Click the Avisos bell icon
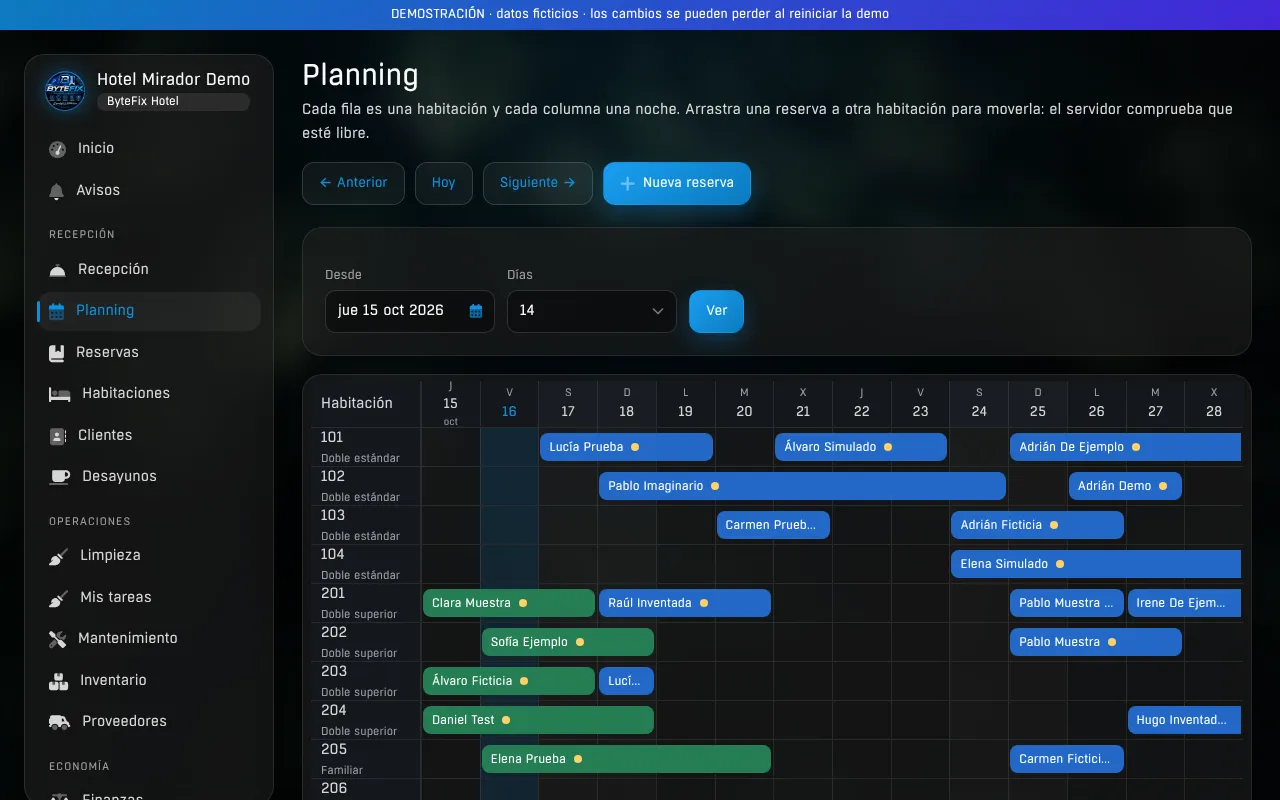 [57, 191]
